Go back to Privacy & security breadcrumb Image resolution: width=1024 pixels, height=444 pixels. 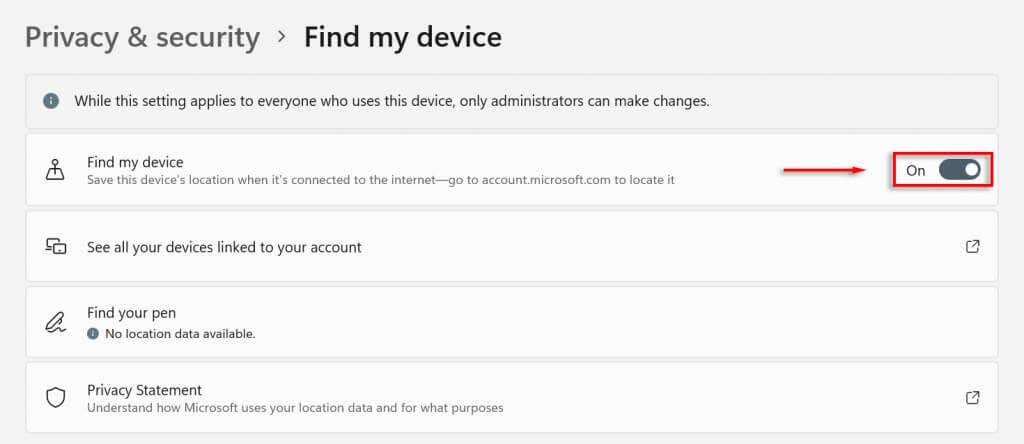(142, 38)
